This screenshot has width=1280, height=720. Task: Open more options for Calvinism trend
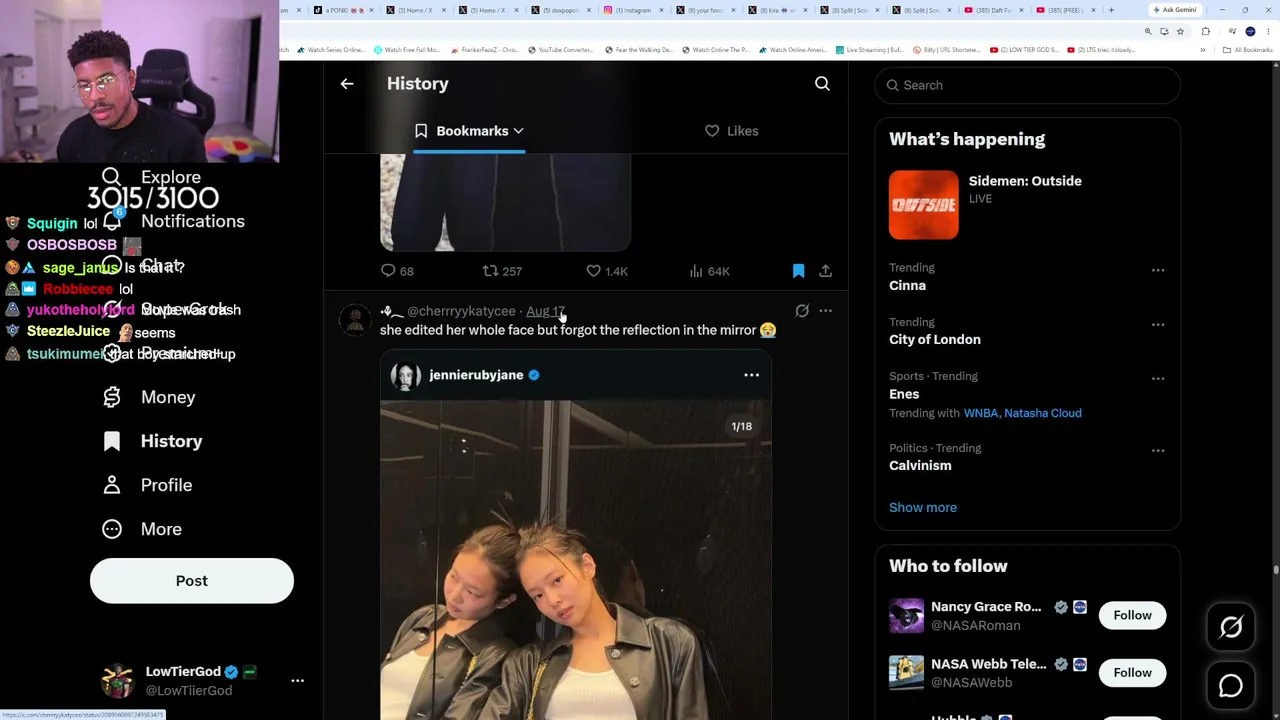point(1157,450)
